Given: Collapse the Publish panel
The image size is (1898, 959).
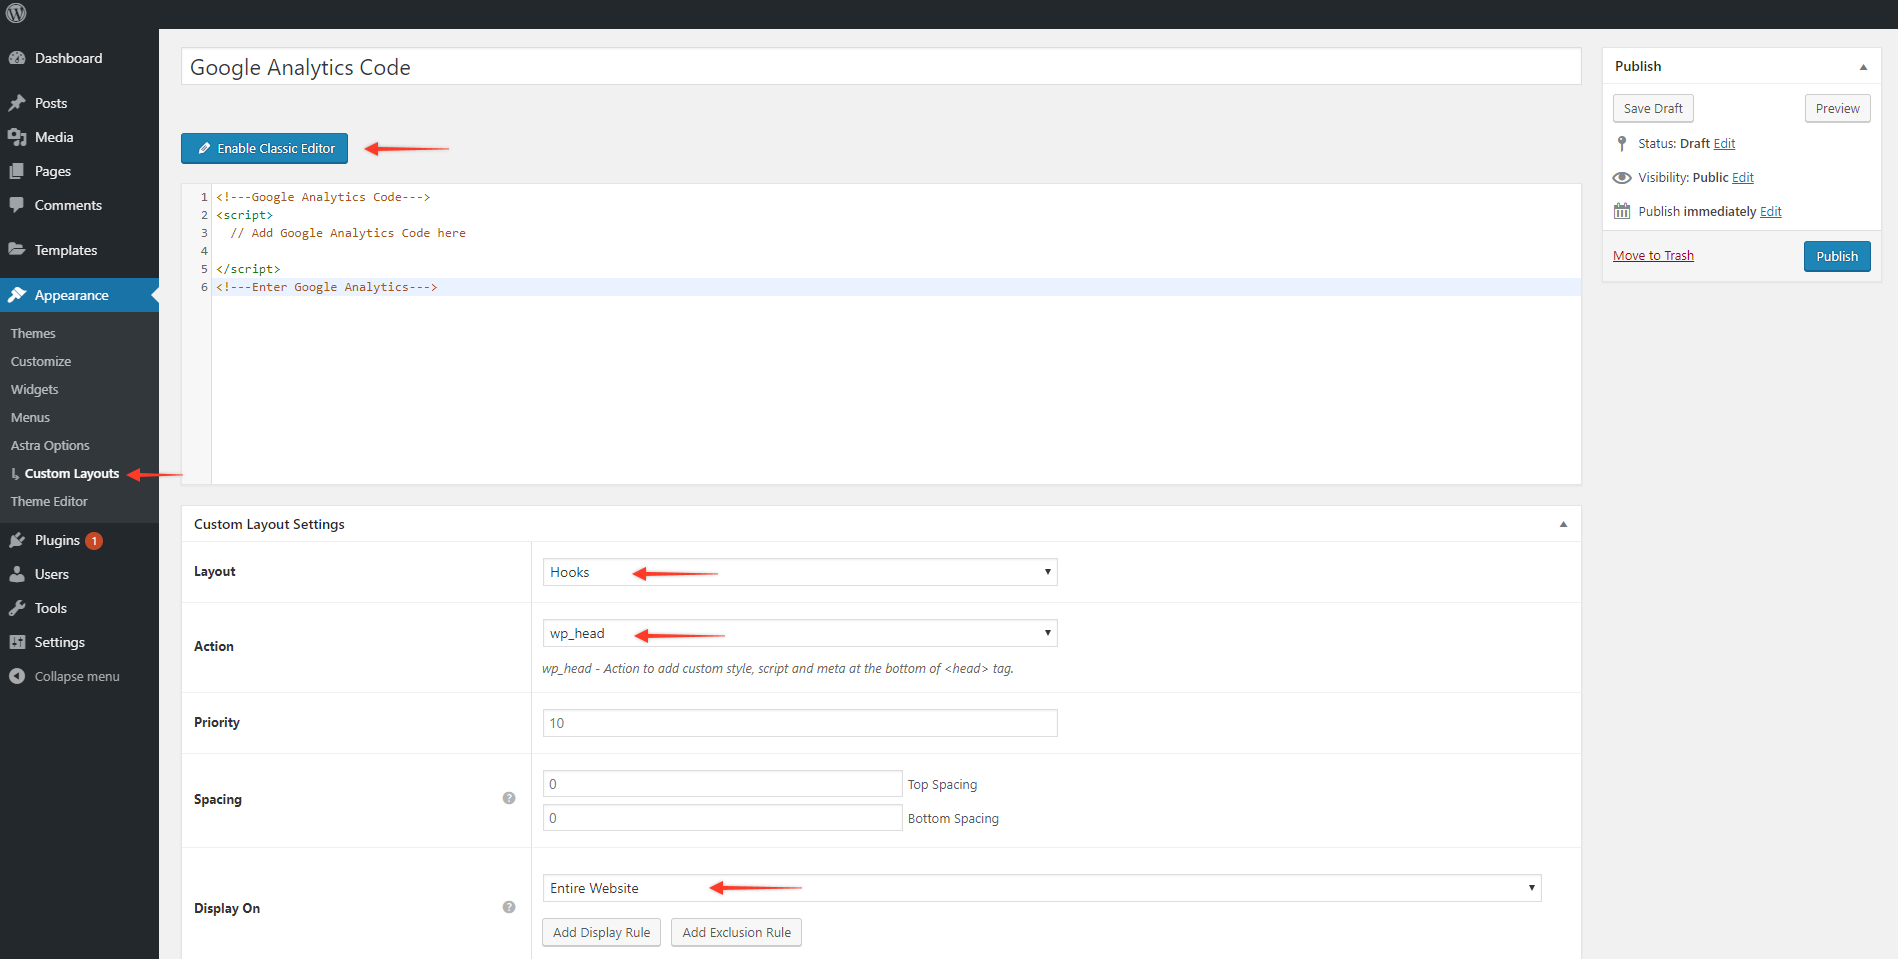Looking at the screenshot, I should [1863, 67].
